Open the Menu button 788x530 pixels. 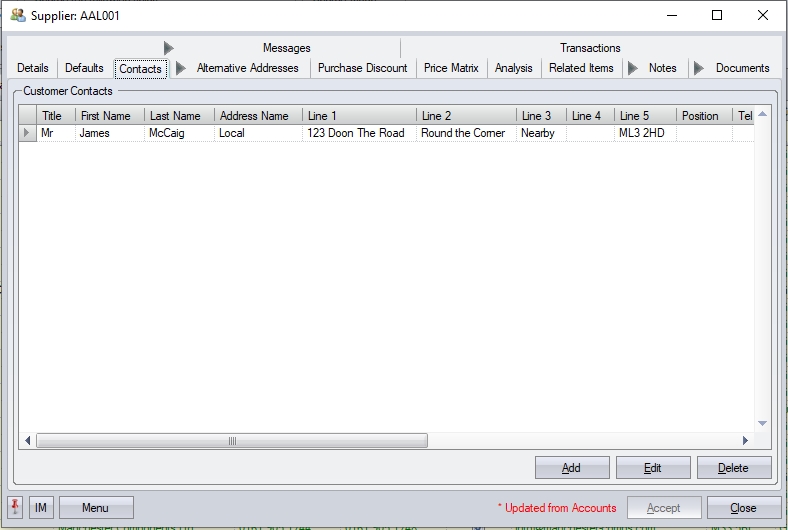point(96,507)
